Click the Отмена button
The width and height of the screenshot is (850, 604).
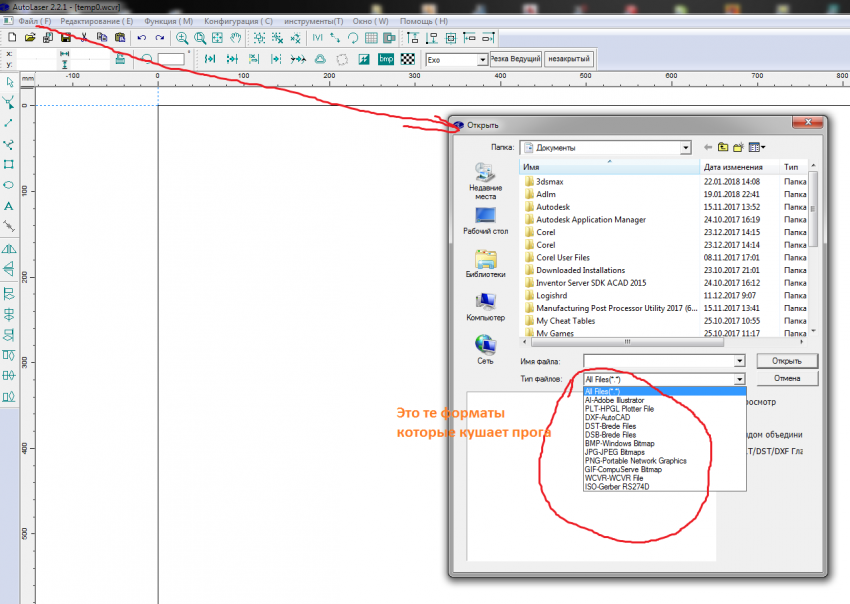pyautogui.click(x=787, y=379)
